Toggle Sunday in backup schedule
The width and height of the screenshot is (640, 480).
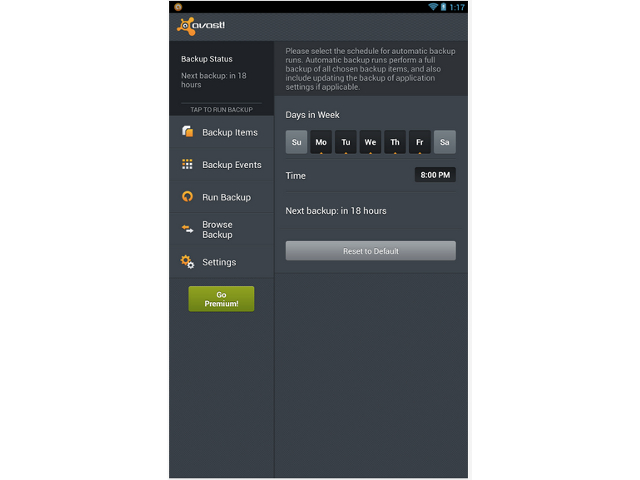296,142
